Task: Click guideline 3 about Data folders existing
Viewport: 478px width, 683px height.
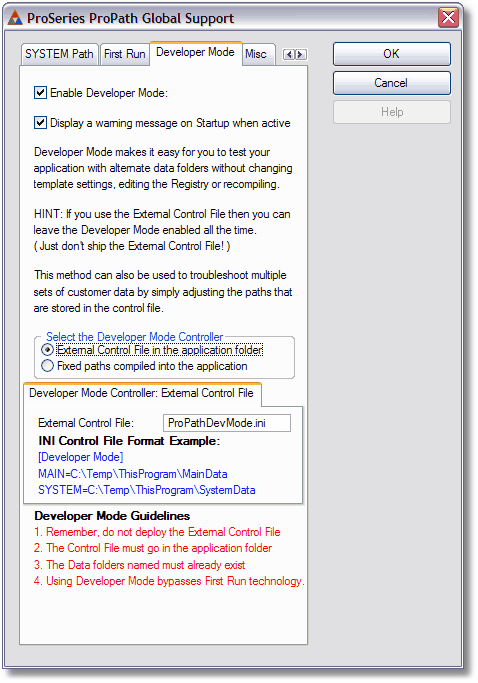Action: click(139, 565)
